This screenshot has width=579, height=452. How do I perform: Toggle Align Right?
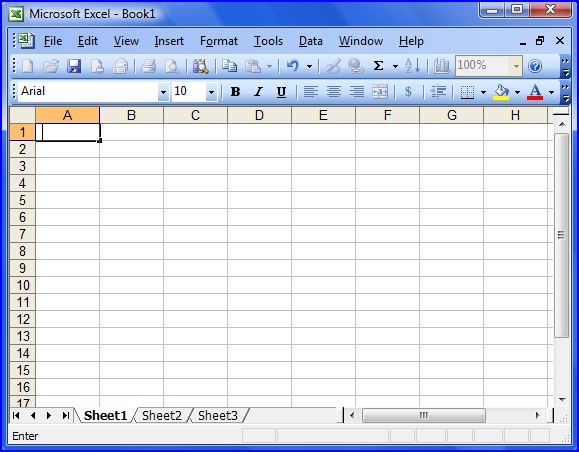click(x=357, y=92)
